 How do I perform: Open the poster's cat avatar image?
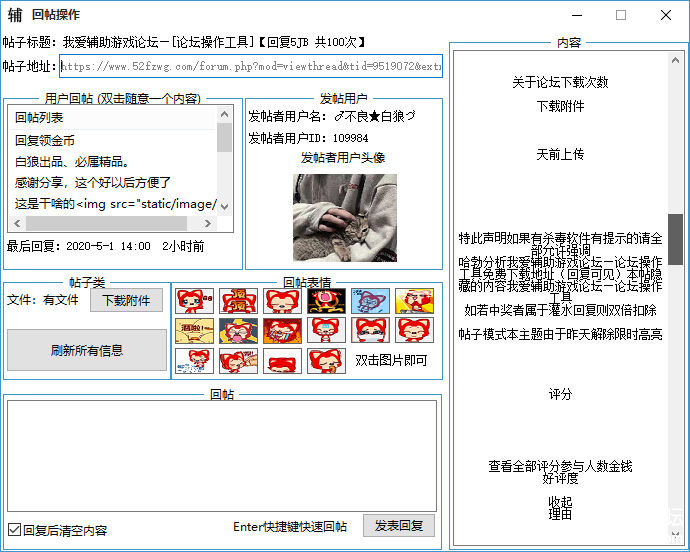[x=344, y=218]
